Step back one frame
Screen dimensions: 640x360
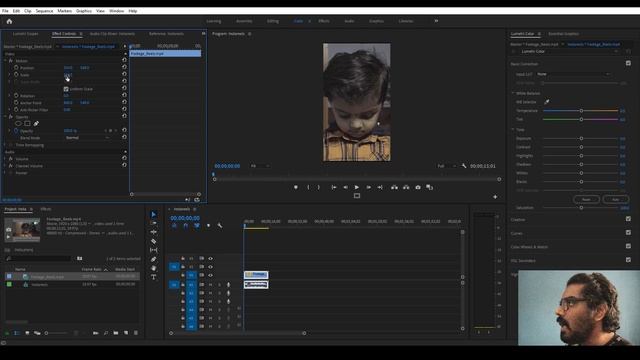click(x=345, y=187)
